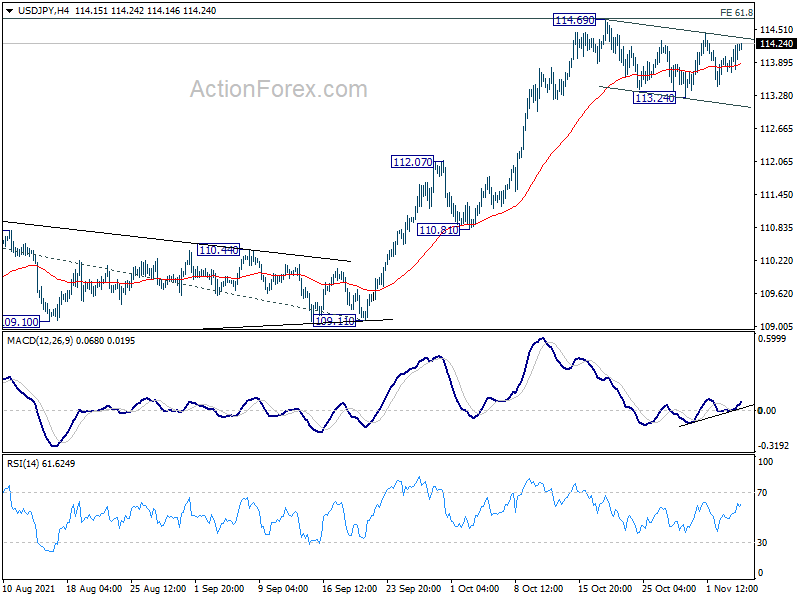Click the 113.280 price axis value
Screen dimensions: 800x600
click(776, 95)
